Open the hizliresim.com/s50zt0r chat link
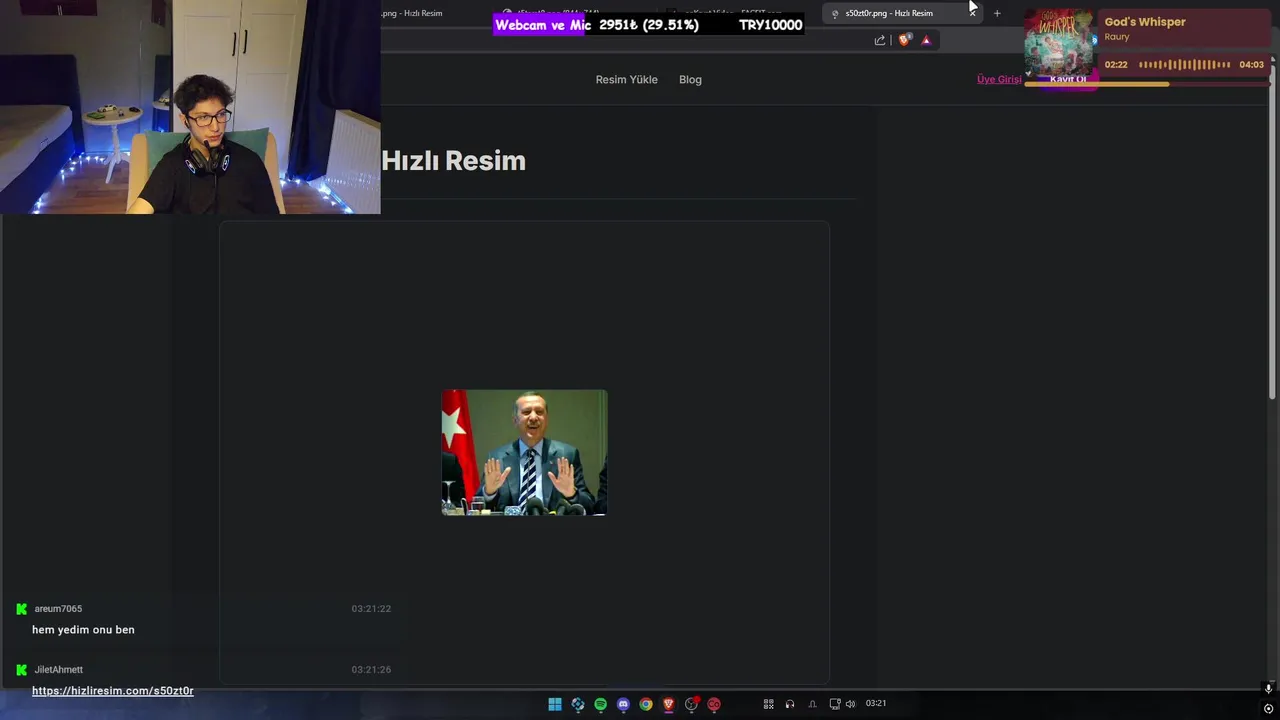The image size is (1280, 720). click(x=113, y=691)
